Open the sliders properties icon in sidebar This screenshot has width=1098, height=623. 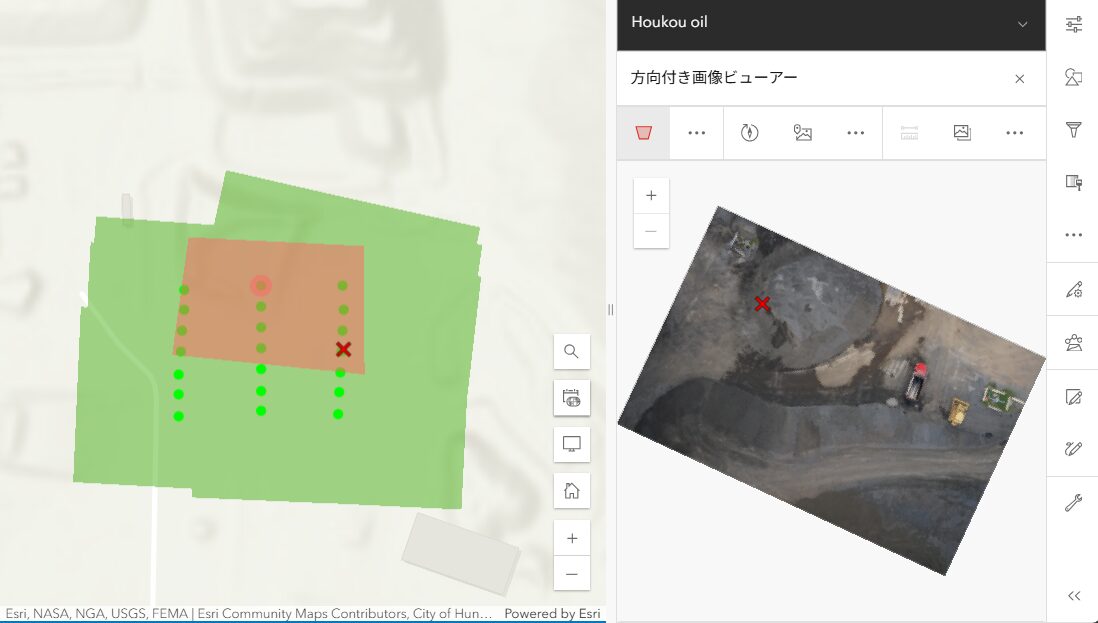pyautogui.click(x=1074, y=25)
